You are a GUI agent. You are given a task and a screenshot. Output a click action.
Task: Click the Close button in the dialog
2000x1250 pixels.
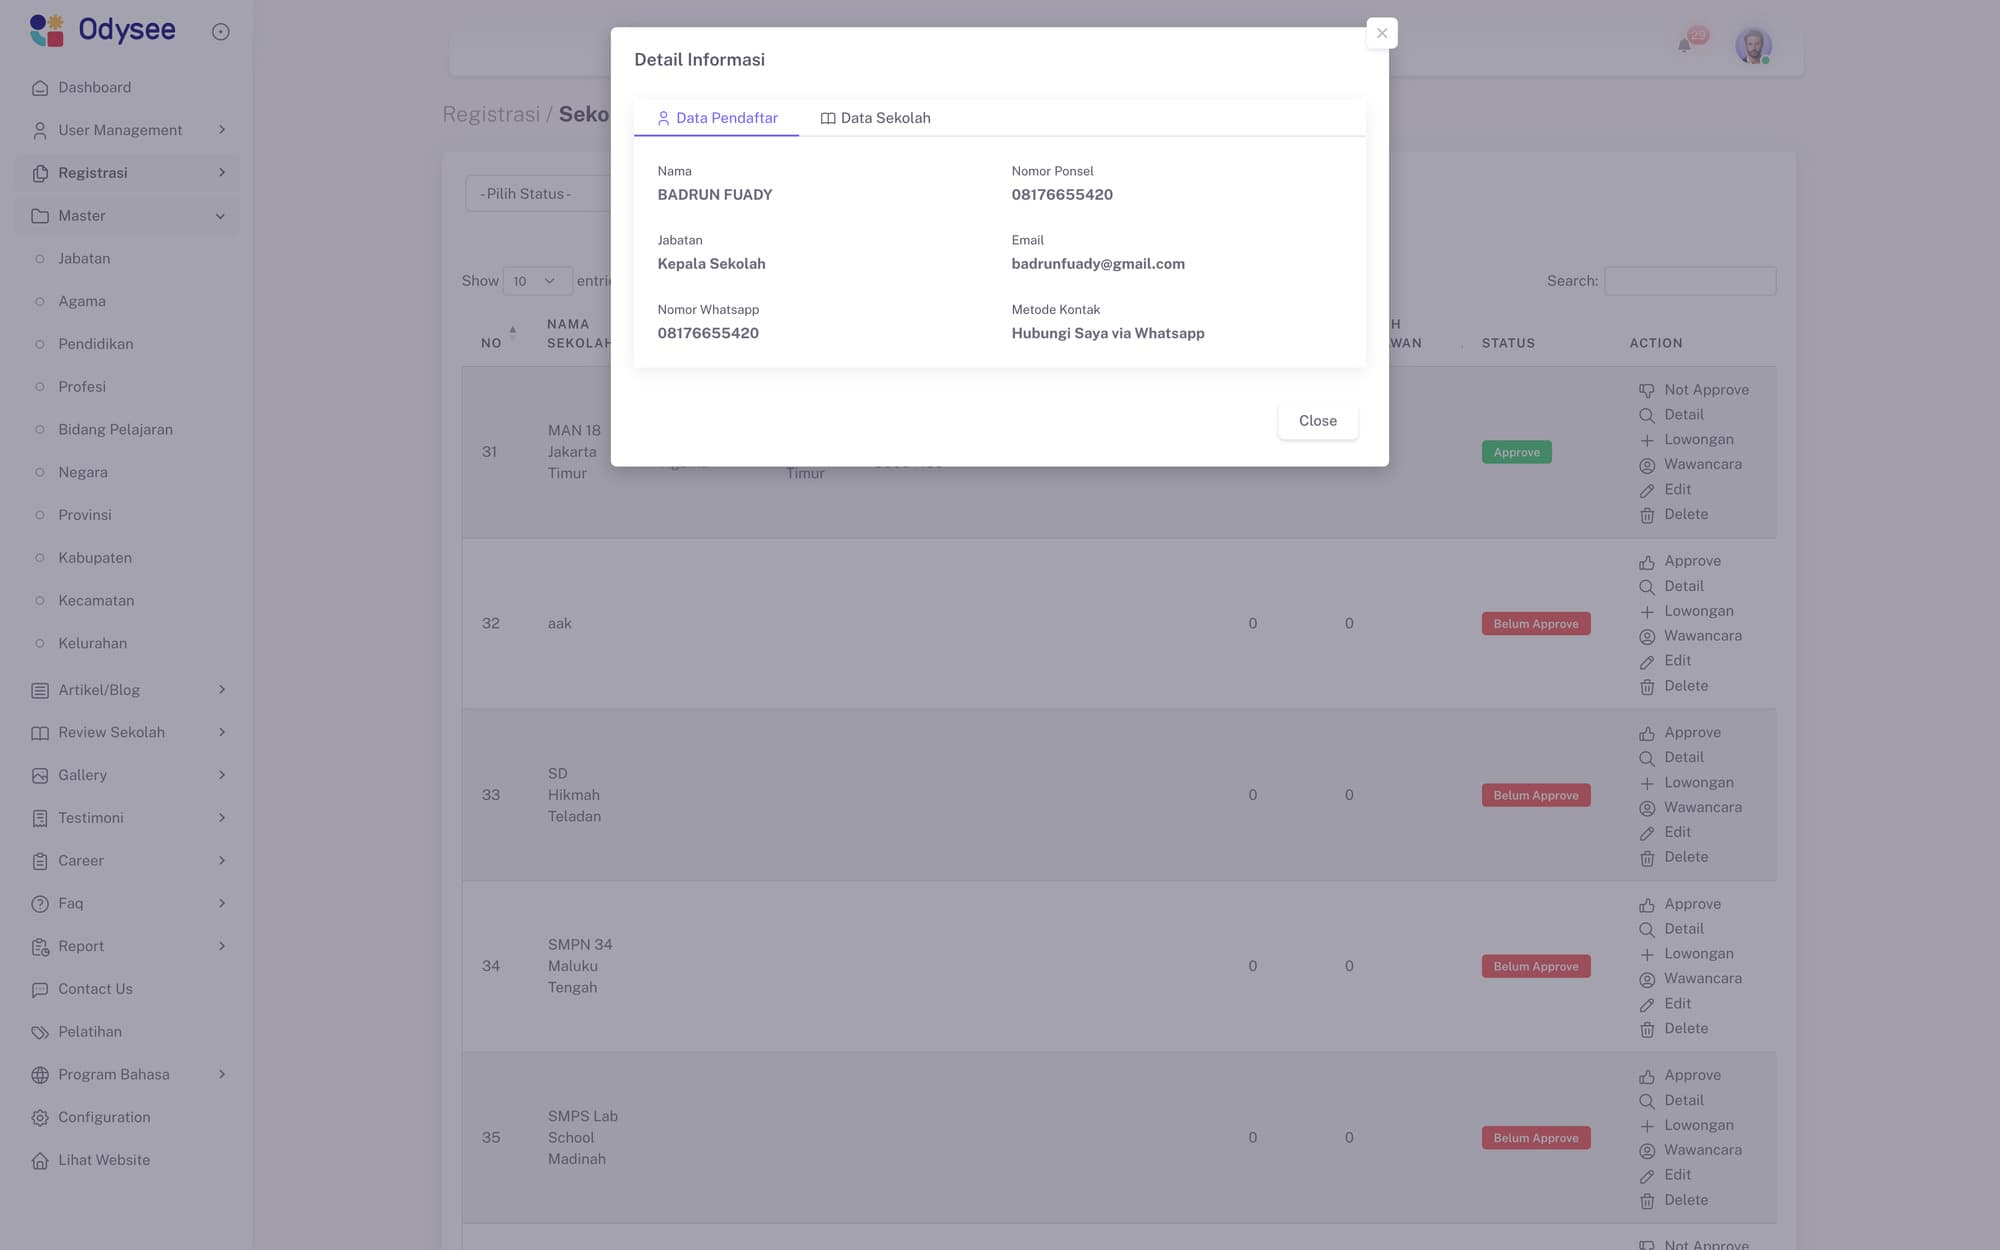click(1317, 420)
